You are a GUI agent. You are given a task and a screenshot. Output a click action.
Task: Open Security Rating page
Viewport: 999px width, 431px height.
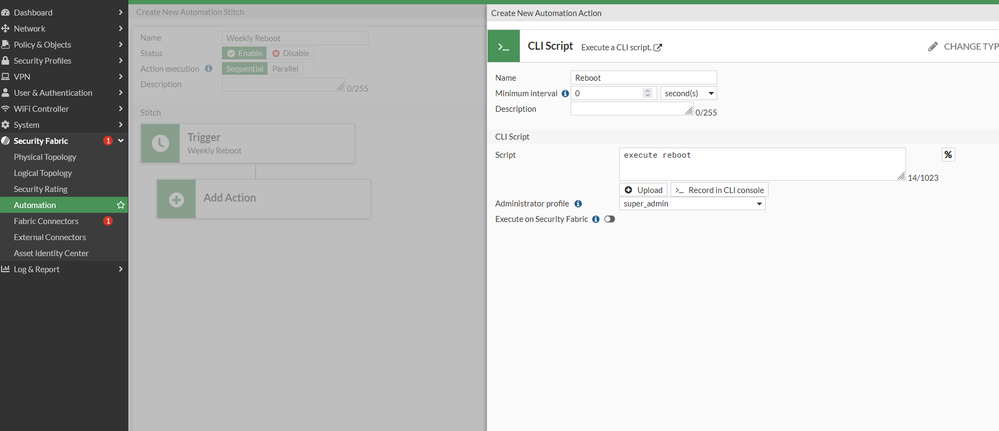40,189
